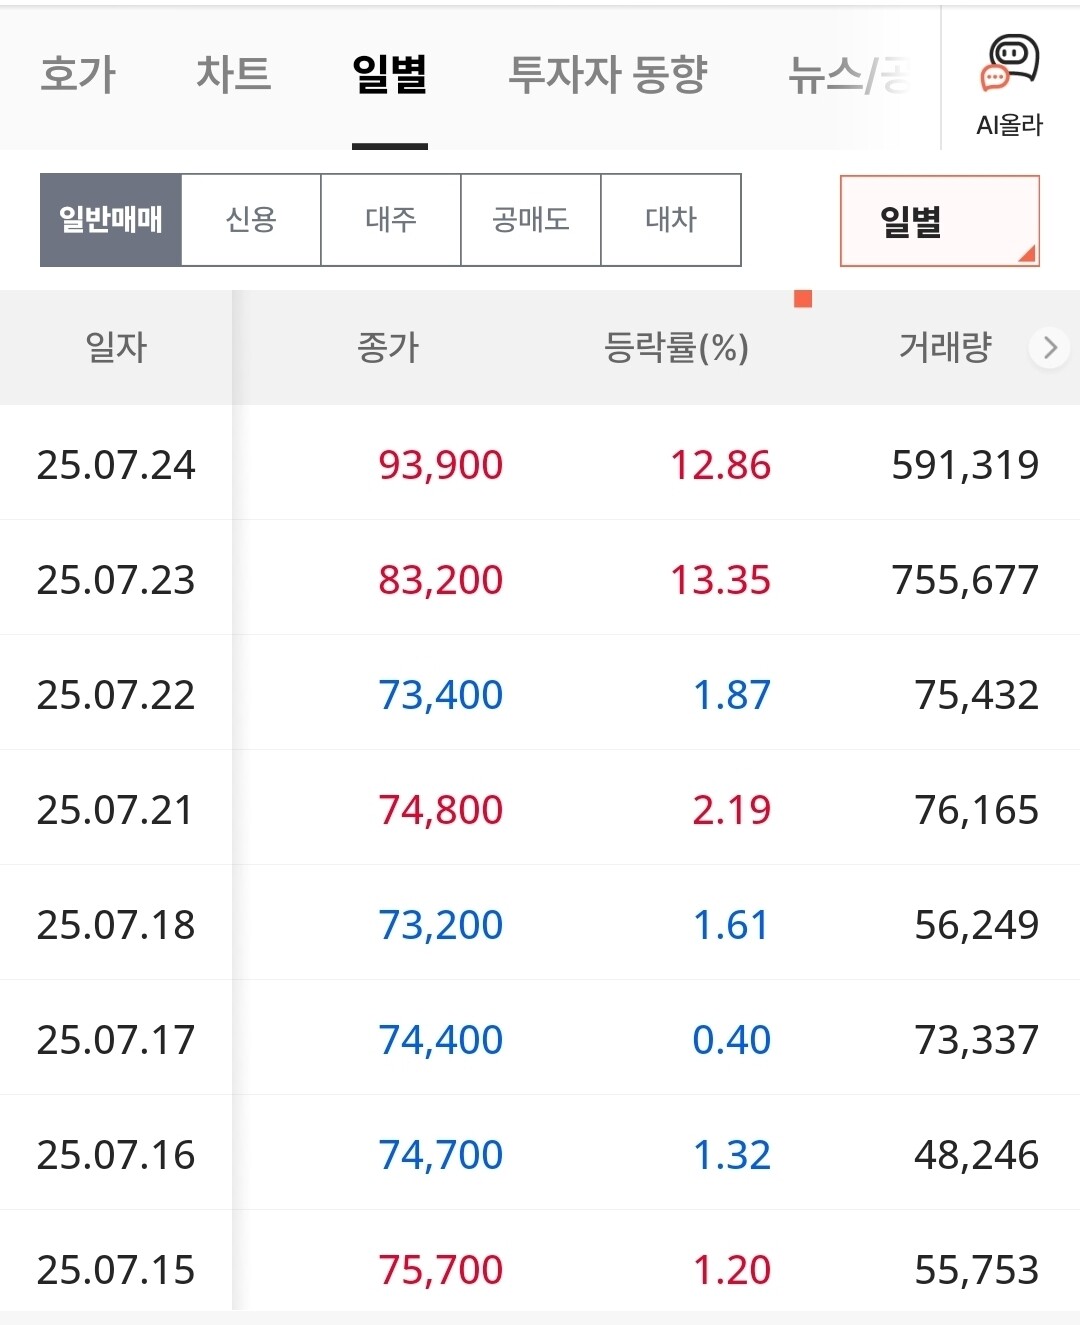Screen dimensions: 1080x1325
Task: Select the active 일별 tab
Action: (x=390, y=76)
